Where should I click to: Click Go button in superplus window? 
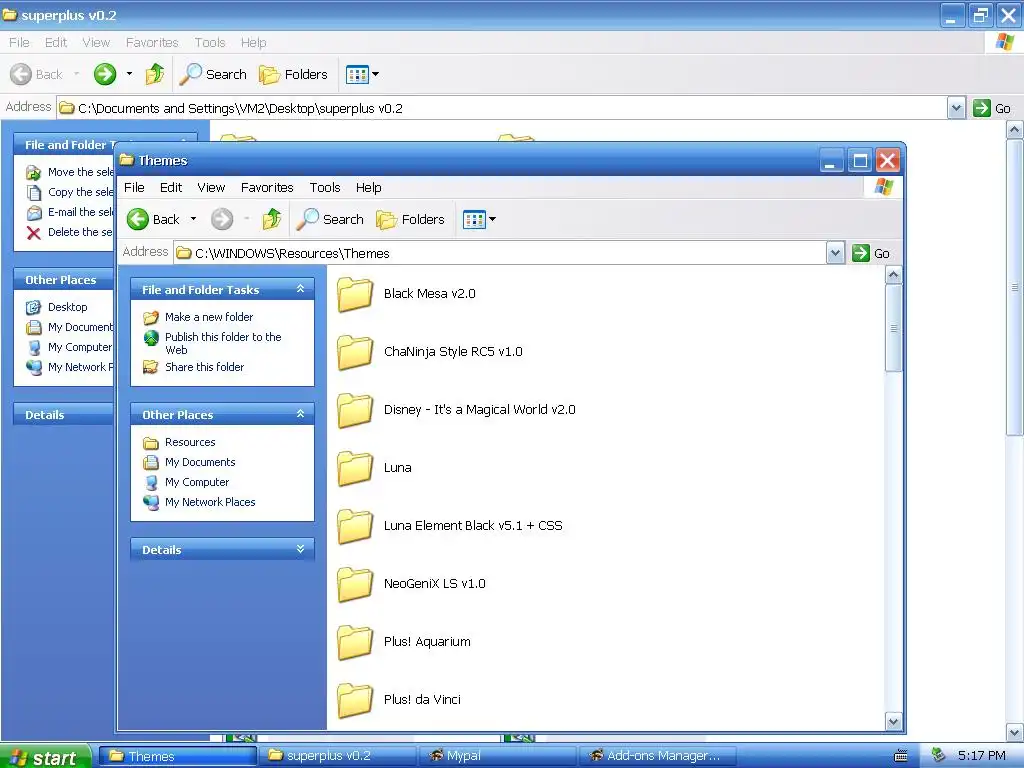pos(992,108)
